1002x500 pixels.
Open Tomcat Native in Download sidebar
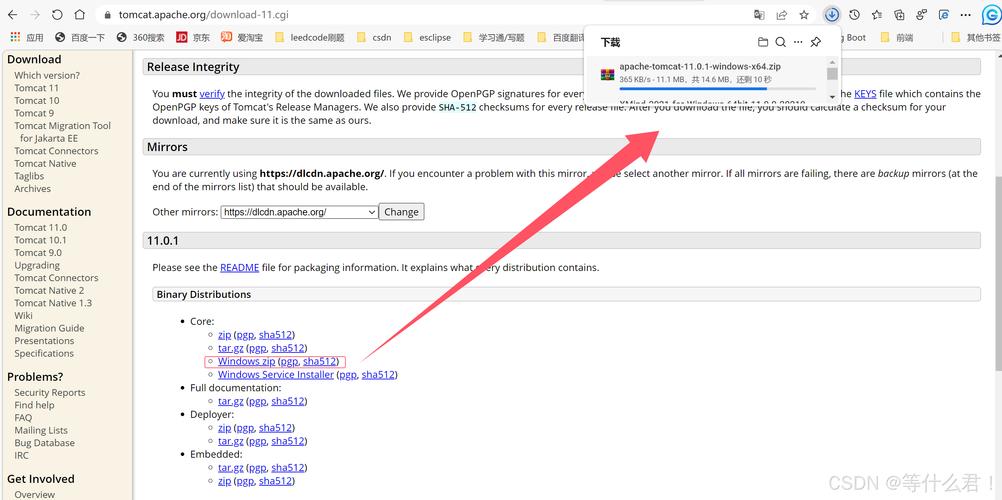(45, 163)
